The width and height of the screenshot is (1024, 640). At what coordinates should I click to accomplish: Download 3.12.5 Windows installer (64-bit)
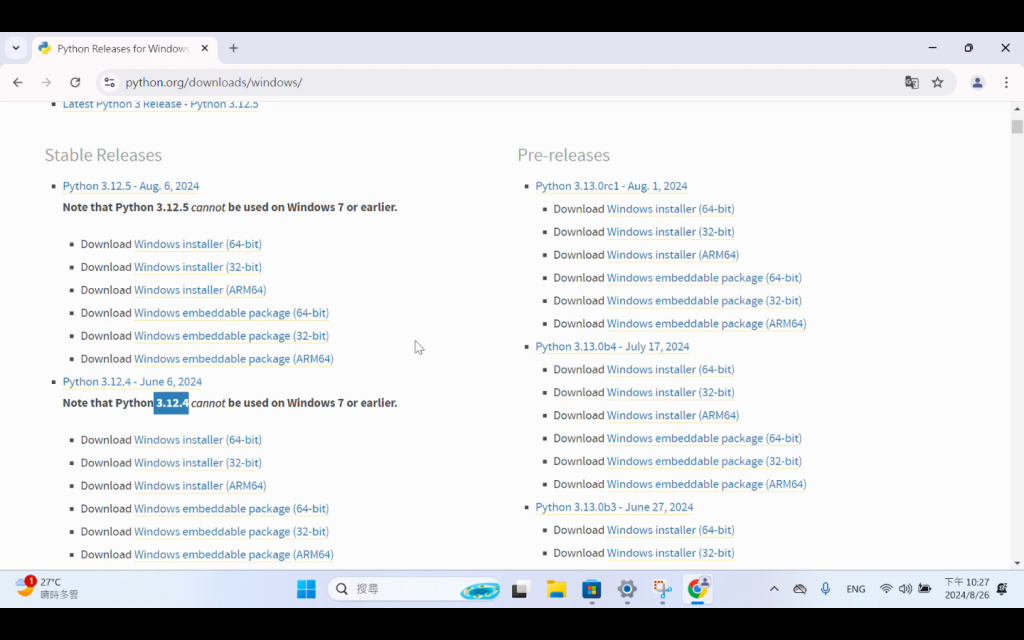(x=198, y=244)
